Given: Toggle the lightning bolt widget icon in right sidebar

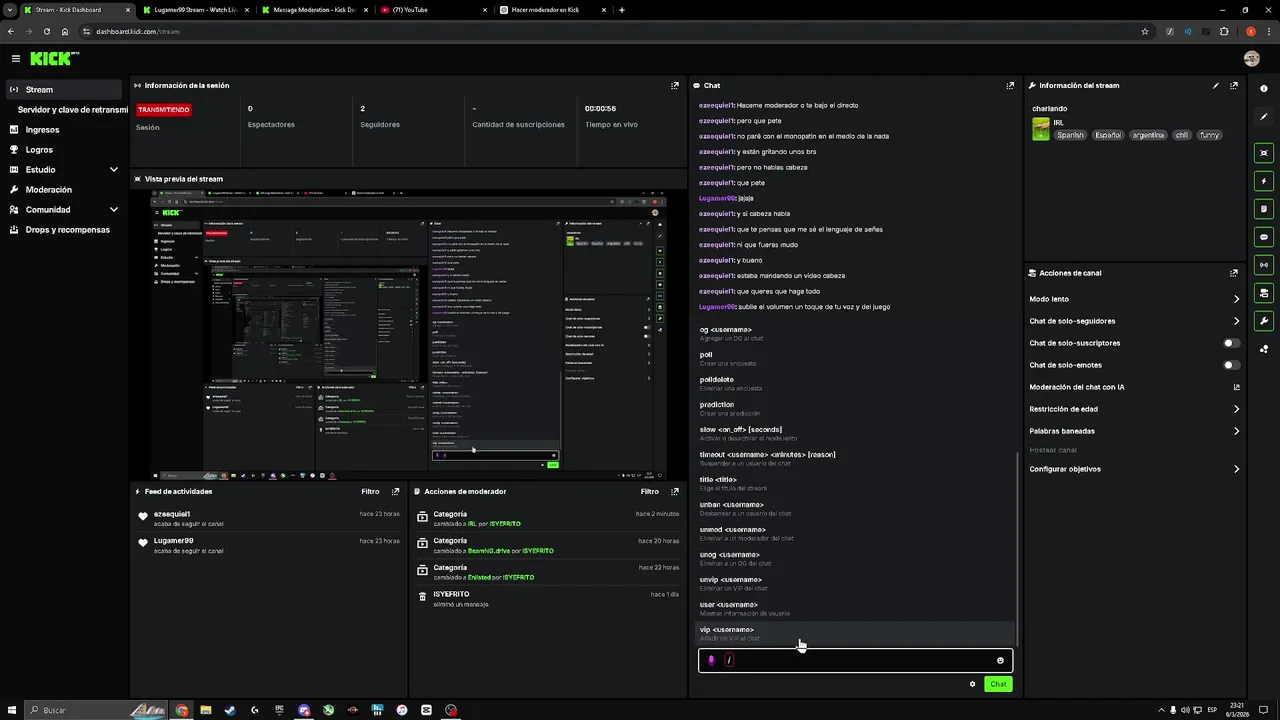Looking at the screenshot, I should [1264, 181].
